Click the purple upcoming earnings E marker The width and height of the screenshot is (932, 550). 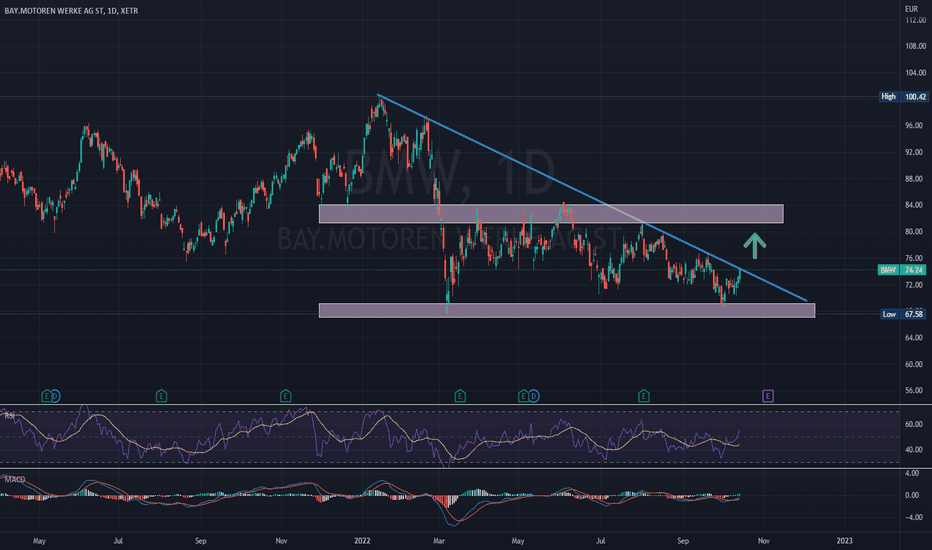click(768, 396)
